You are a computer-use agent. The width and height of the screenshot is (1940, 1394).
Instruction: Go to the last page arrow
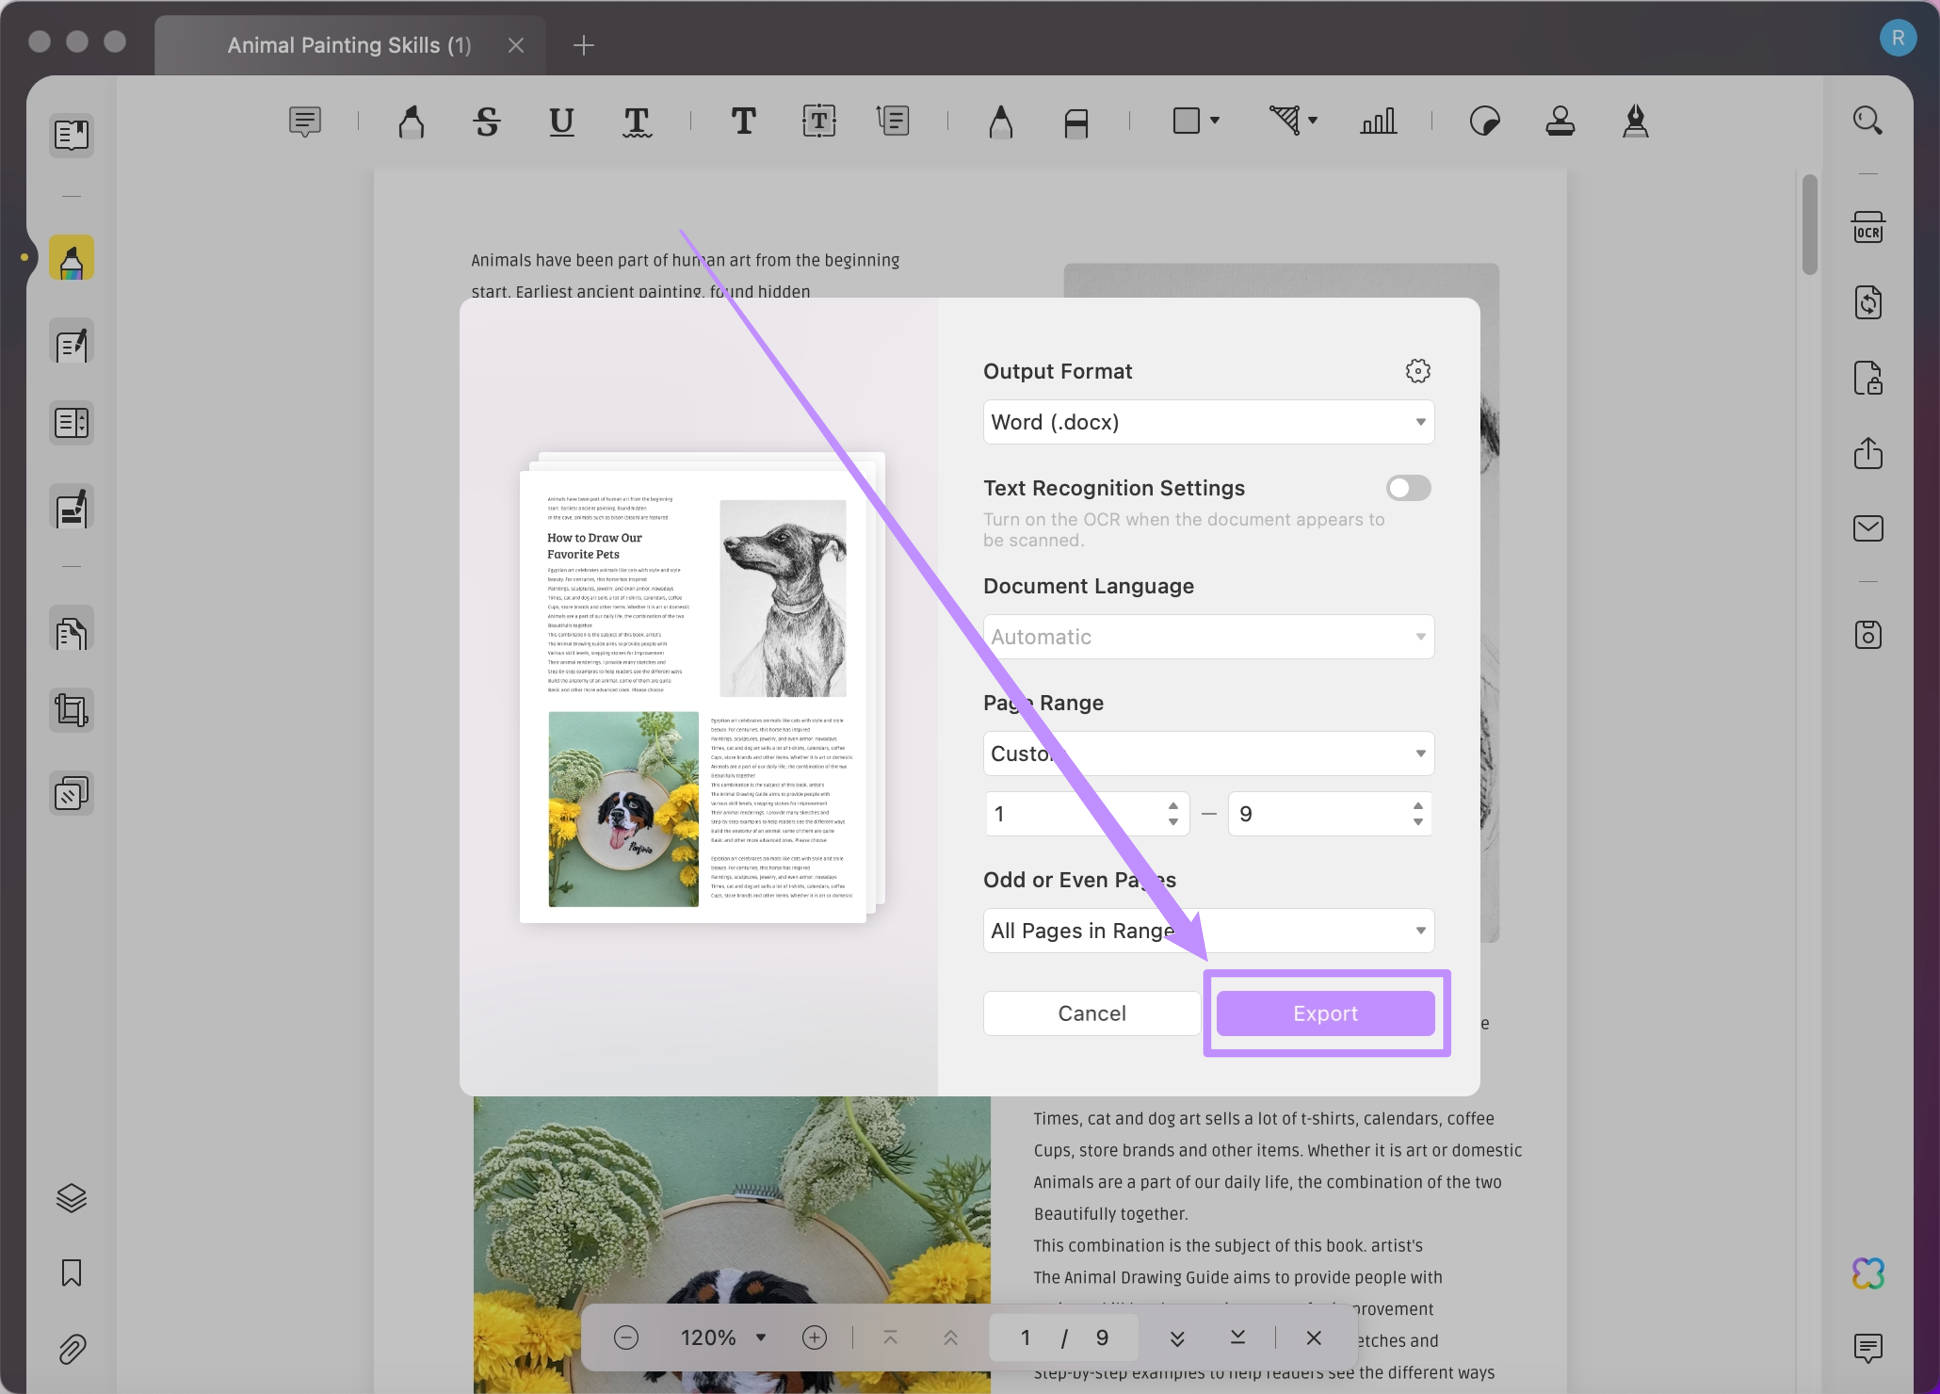pyautogui.click(x=1237, y=1337)
